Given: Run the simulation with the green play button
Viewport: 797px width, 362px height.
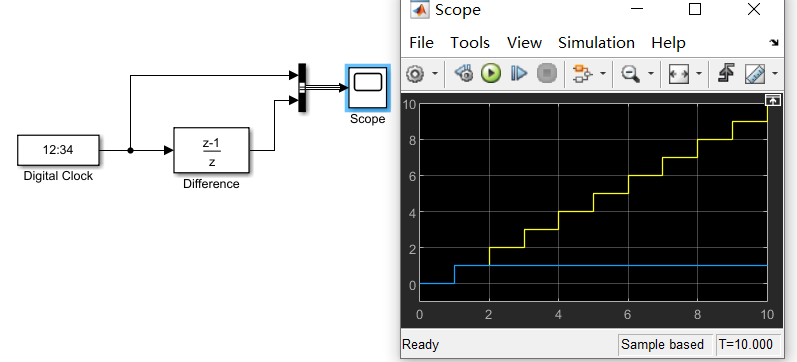Looking at the screenshot, I should click(x=491, y=74).
